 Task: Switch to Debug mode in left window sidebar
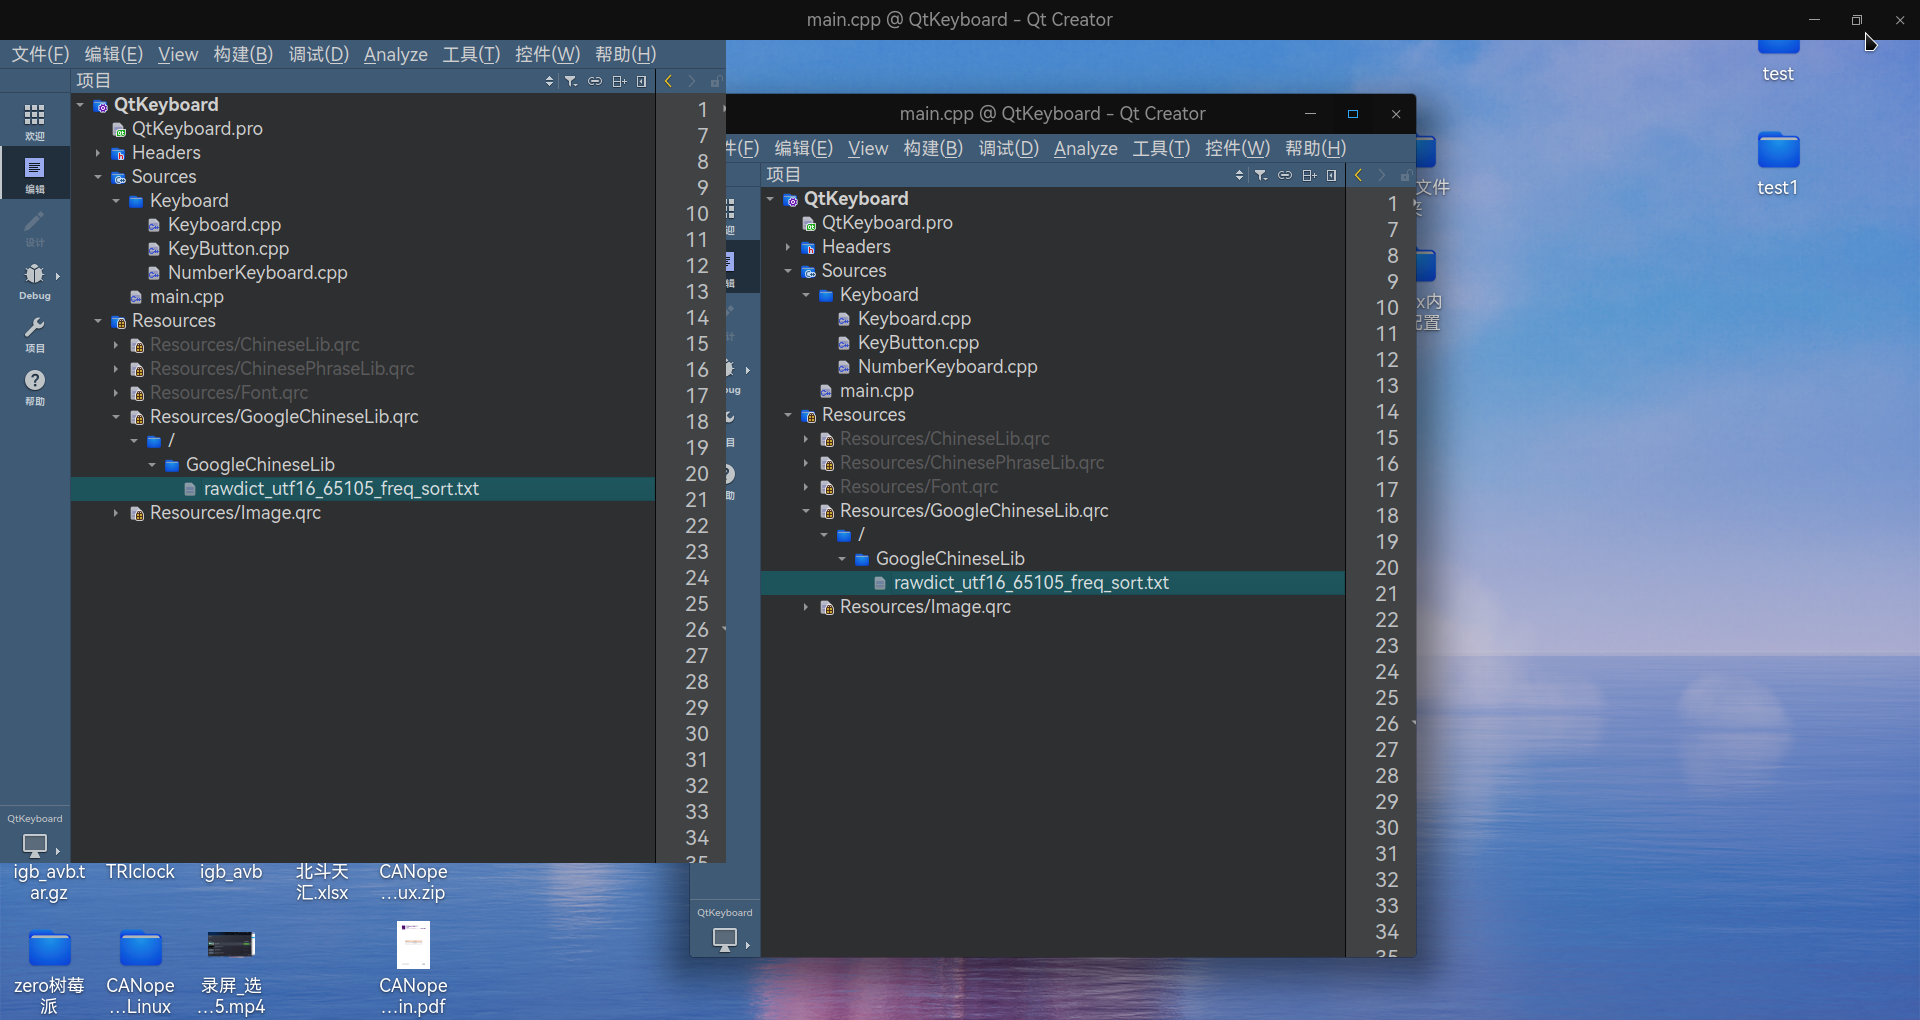click(34, 281)
